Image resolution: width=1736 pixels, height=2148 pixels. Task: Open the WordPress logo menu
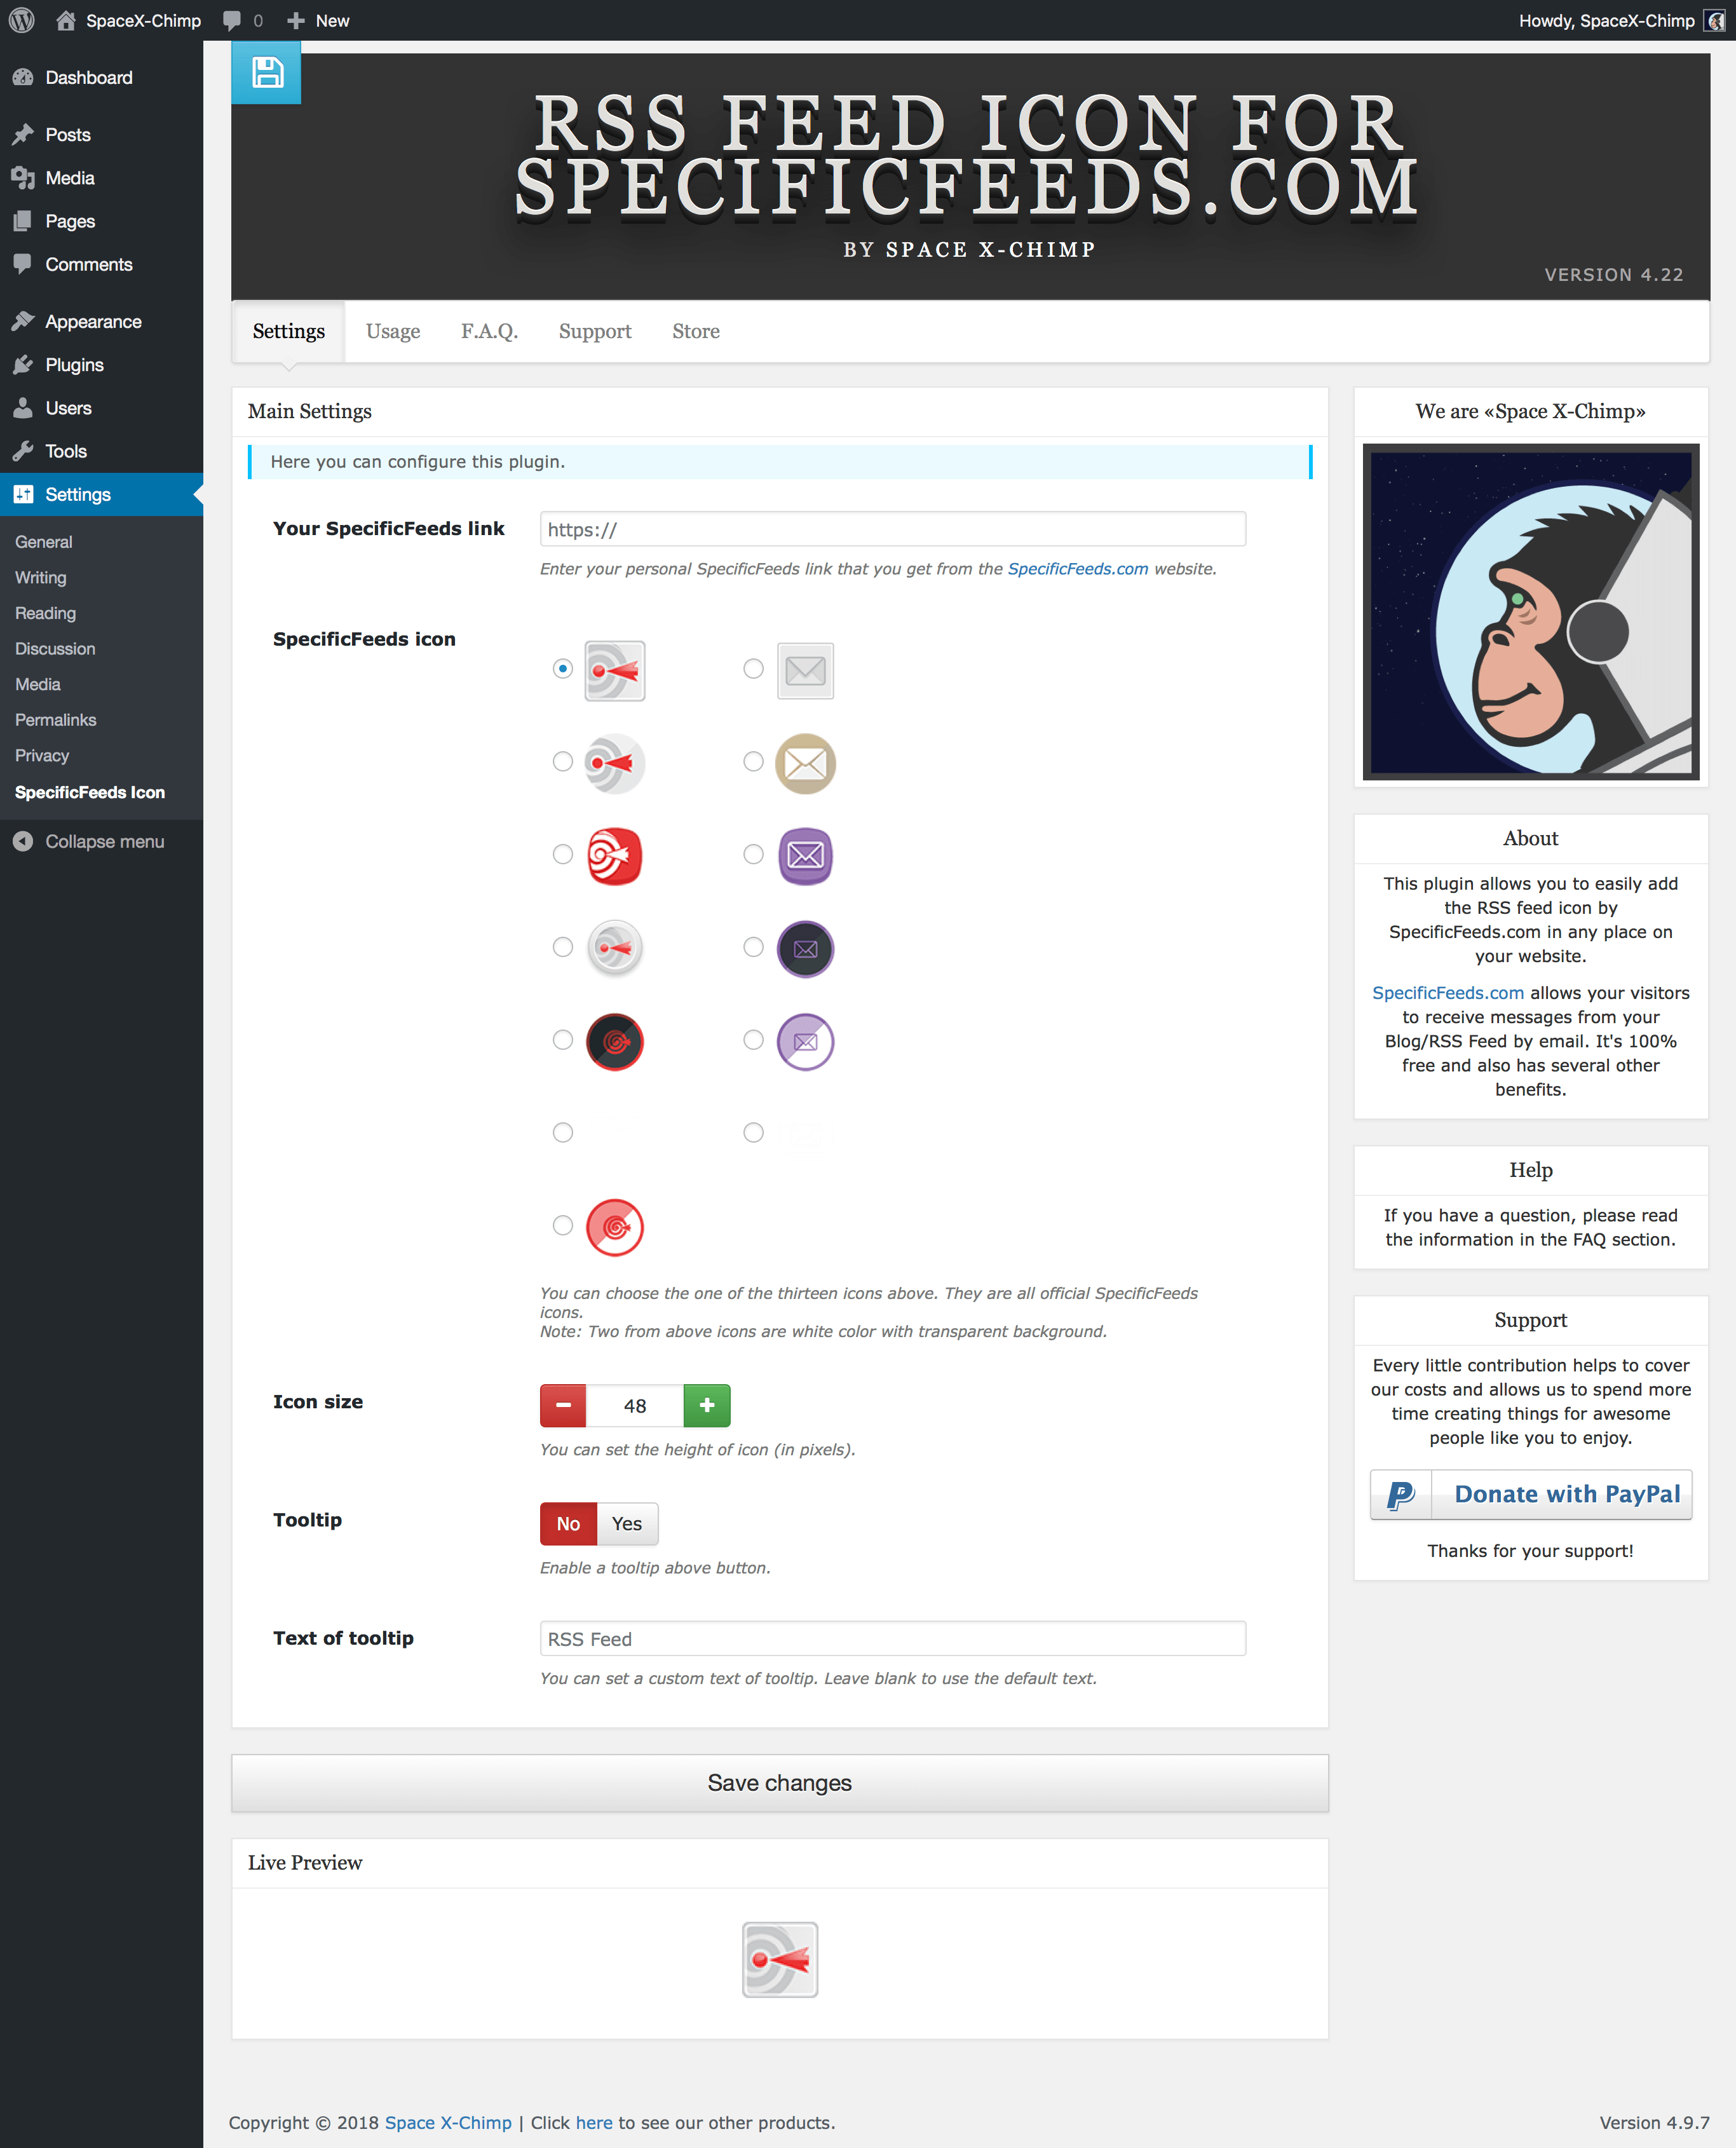coord(22,20)
